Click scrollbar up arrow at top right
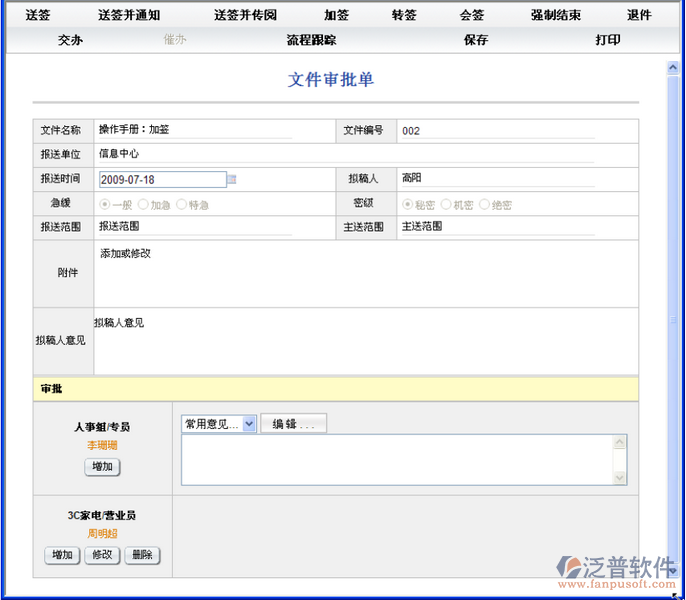 tap(673, 68)
